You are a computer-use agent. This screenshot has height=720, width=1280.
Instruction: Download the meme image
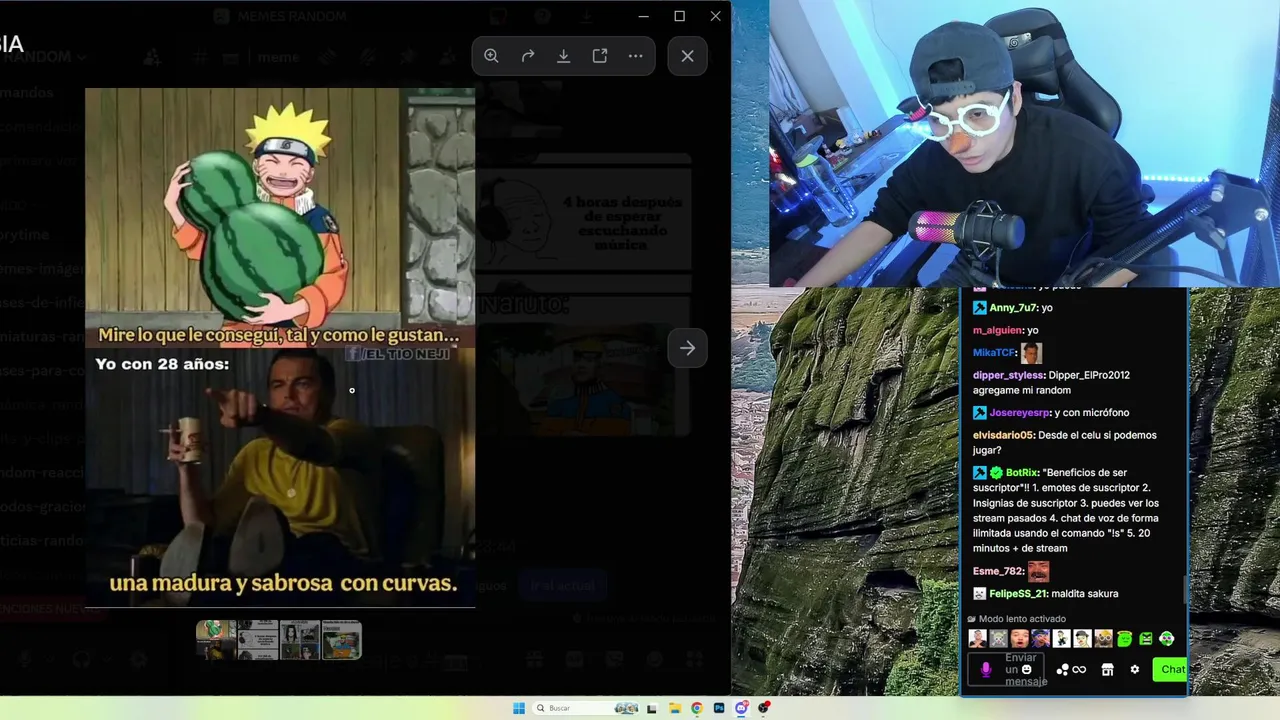pos(564,56)
